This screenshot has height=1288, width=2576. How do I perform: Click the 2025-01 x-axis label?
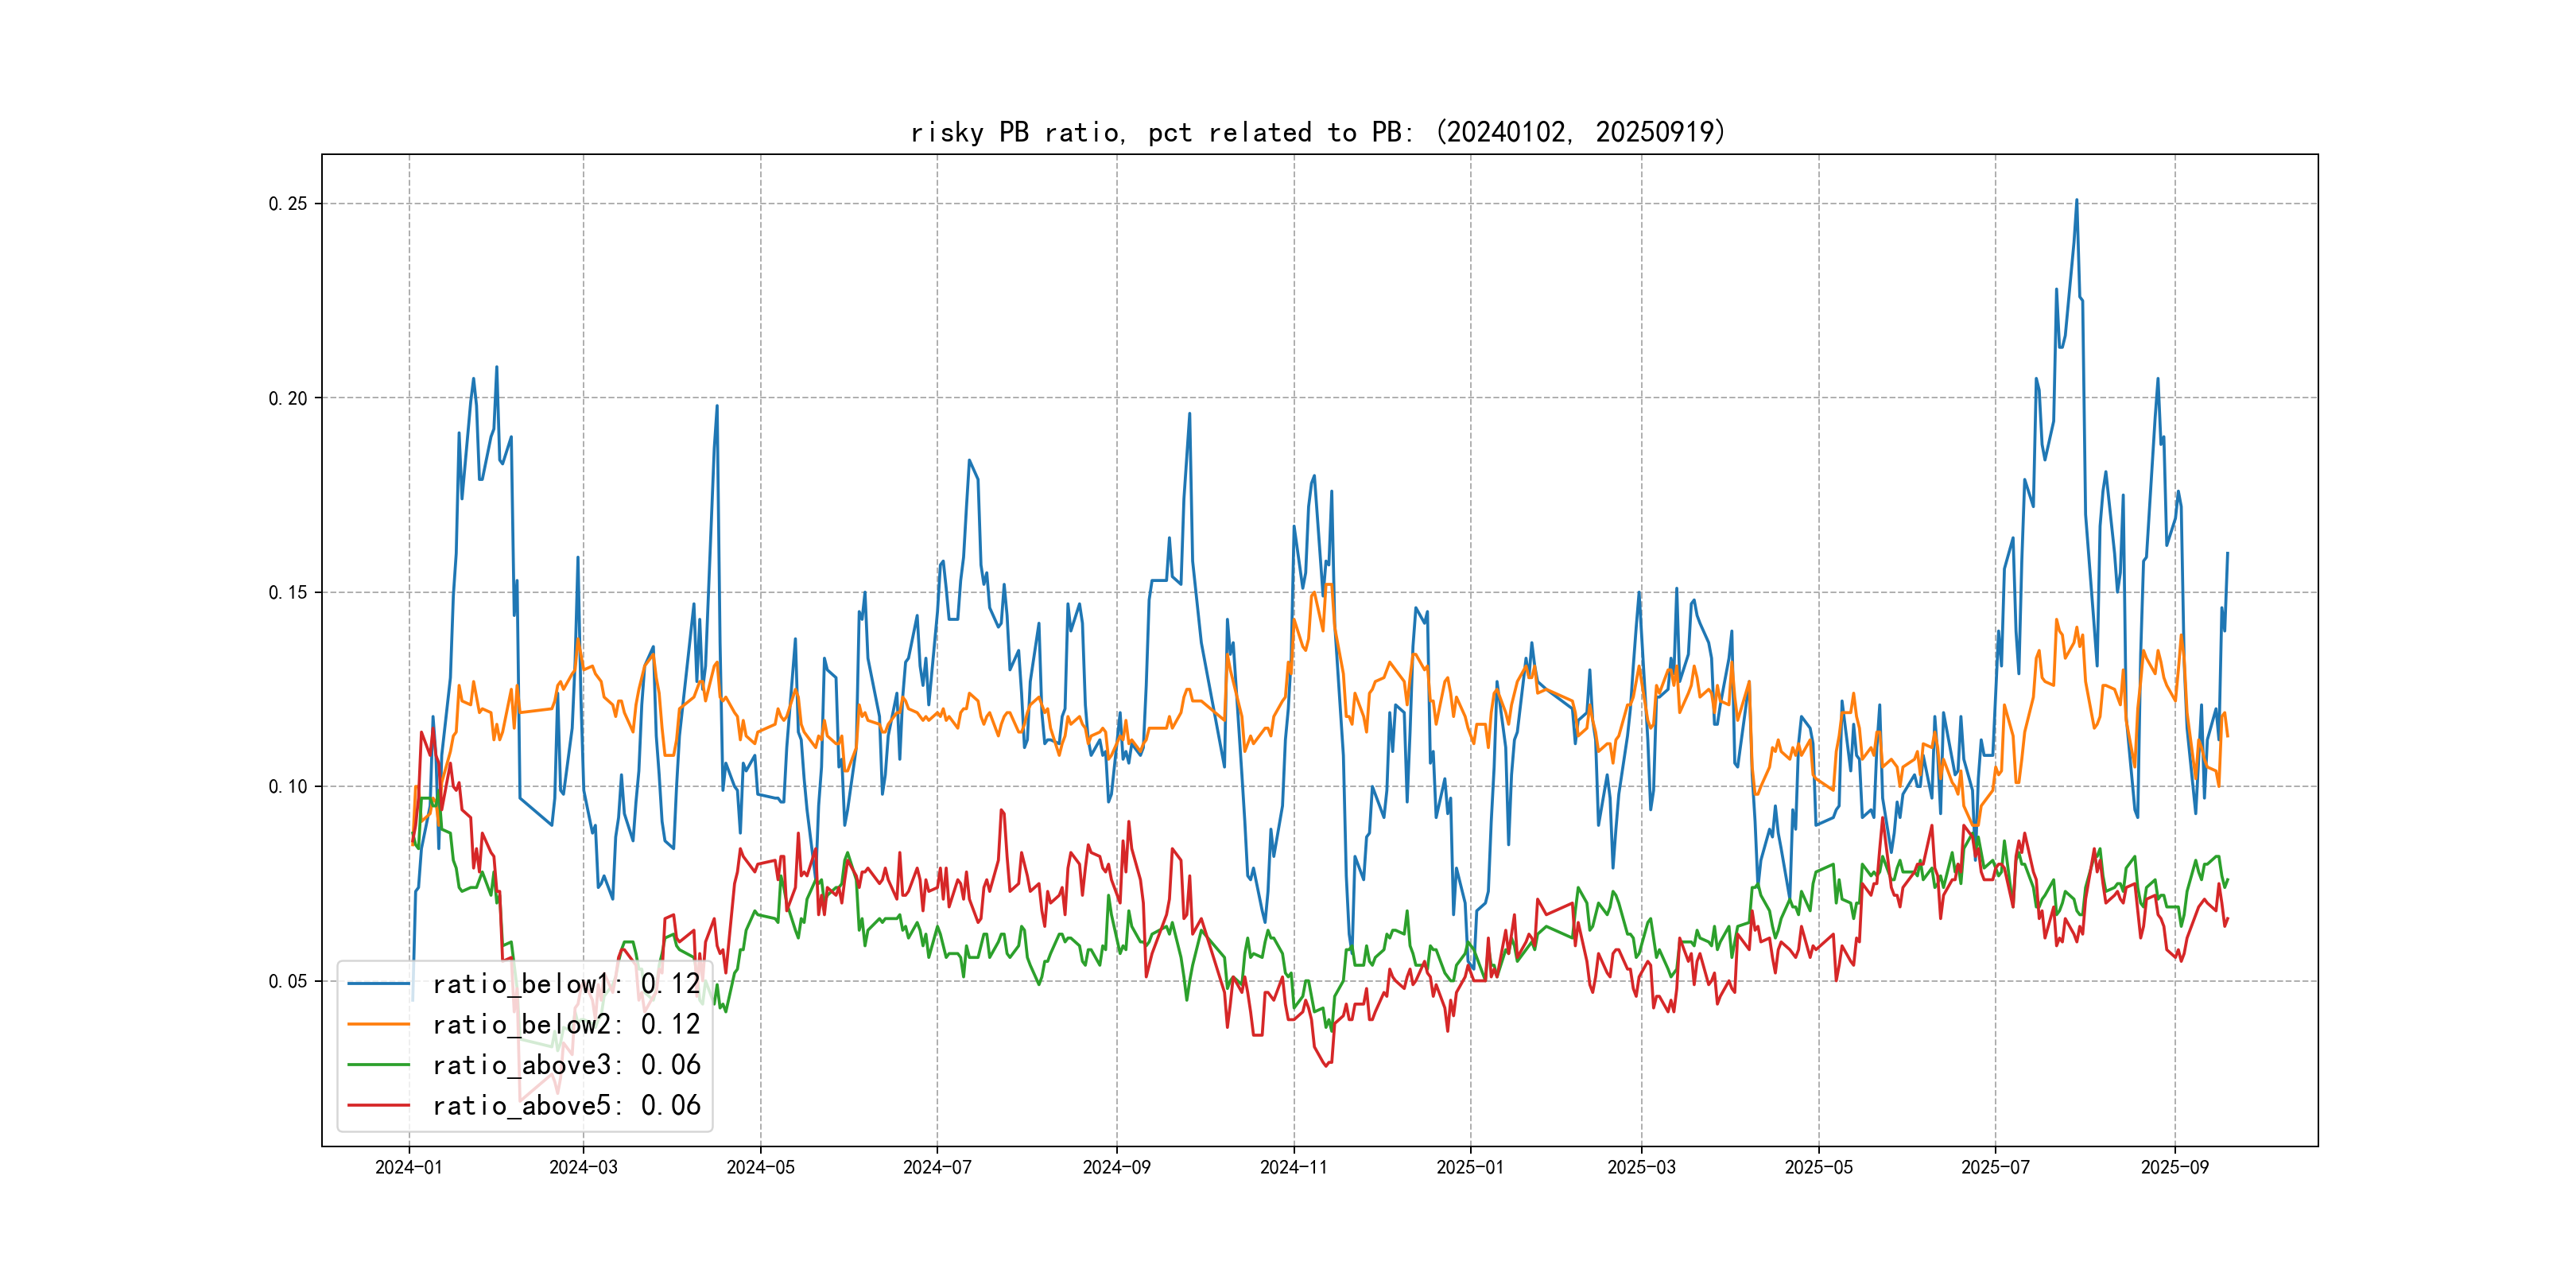point(1470,1168)
